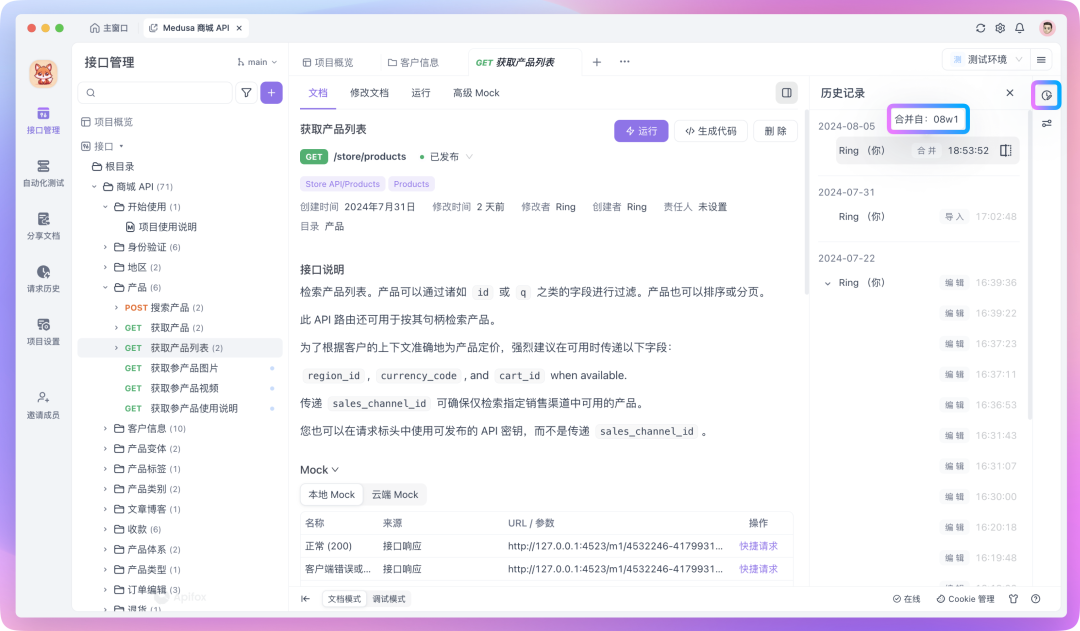Viewport: 1080px width, 631px height.
Task: Collapse sidebar with bottom-left arrow icon
Action: (x=305, y=599)
